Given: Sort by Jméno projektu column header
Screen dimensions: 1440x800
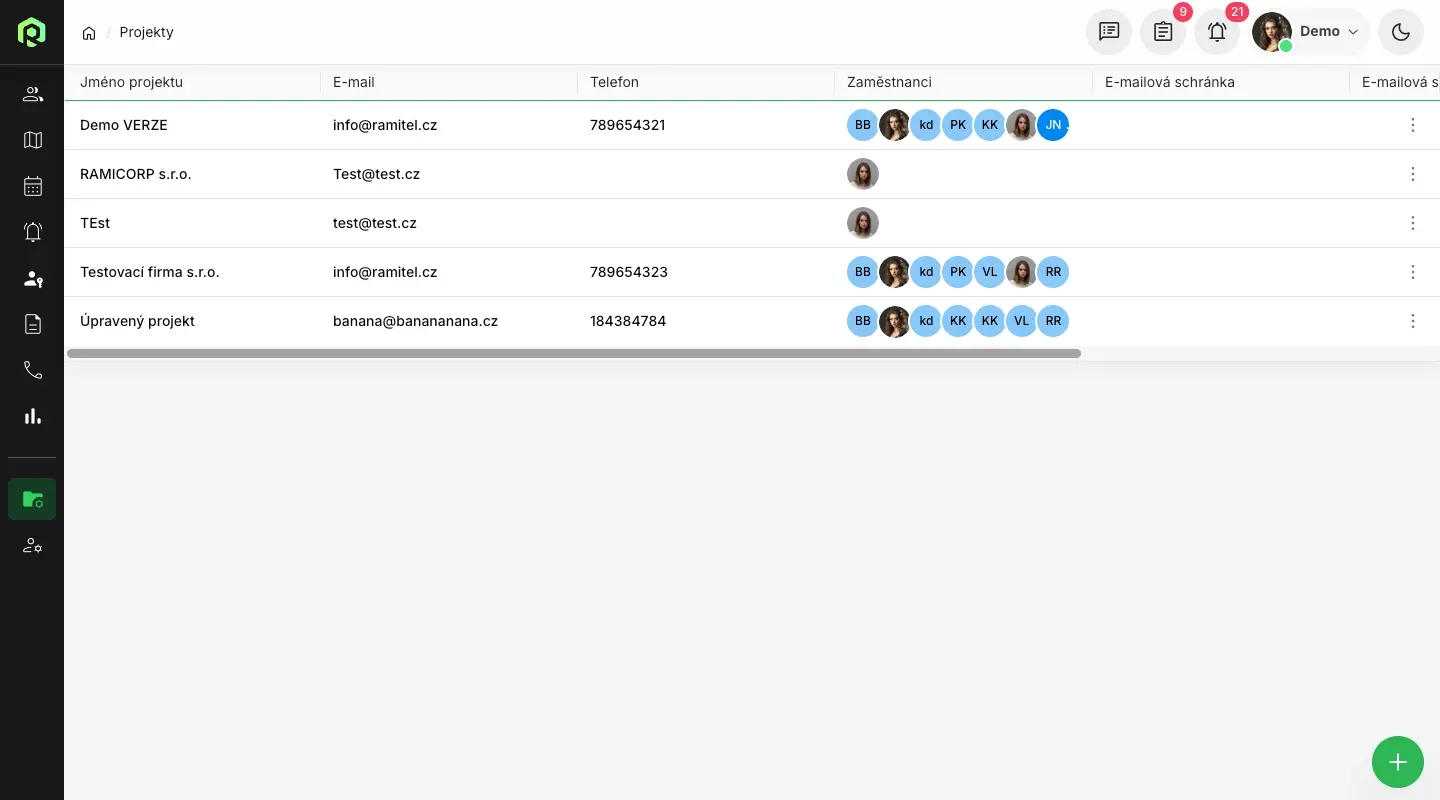Looking at the screenshot, I should coord(131,82).
